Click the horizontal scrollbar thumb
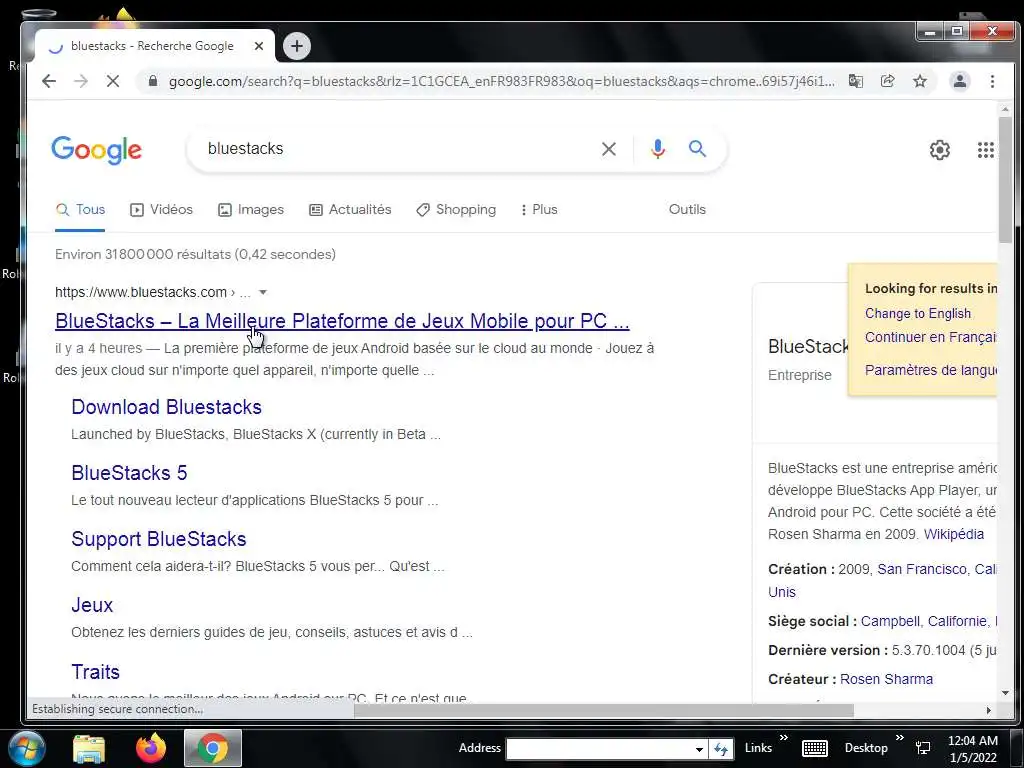 pos(603,711)
